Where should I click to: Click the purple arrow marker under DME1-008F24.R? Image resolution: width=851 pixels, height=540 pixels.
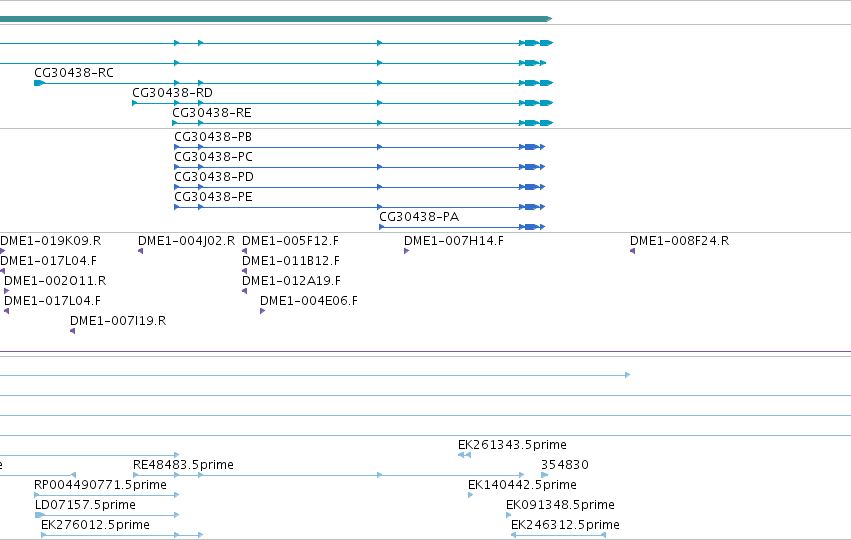pos(633,251)
